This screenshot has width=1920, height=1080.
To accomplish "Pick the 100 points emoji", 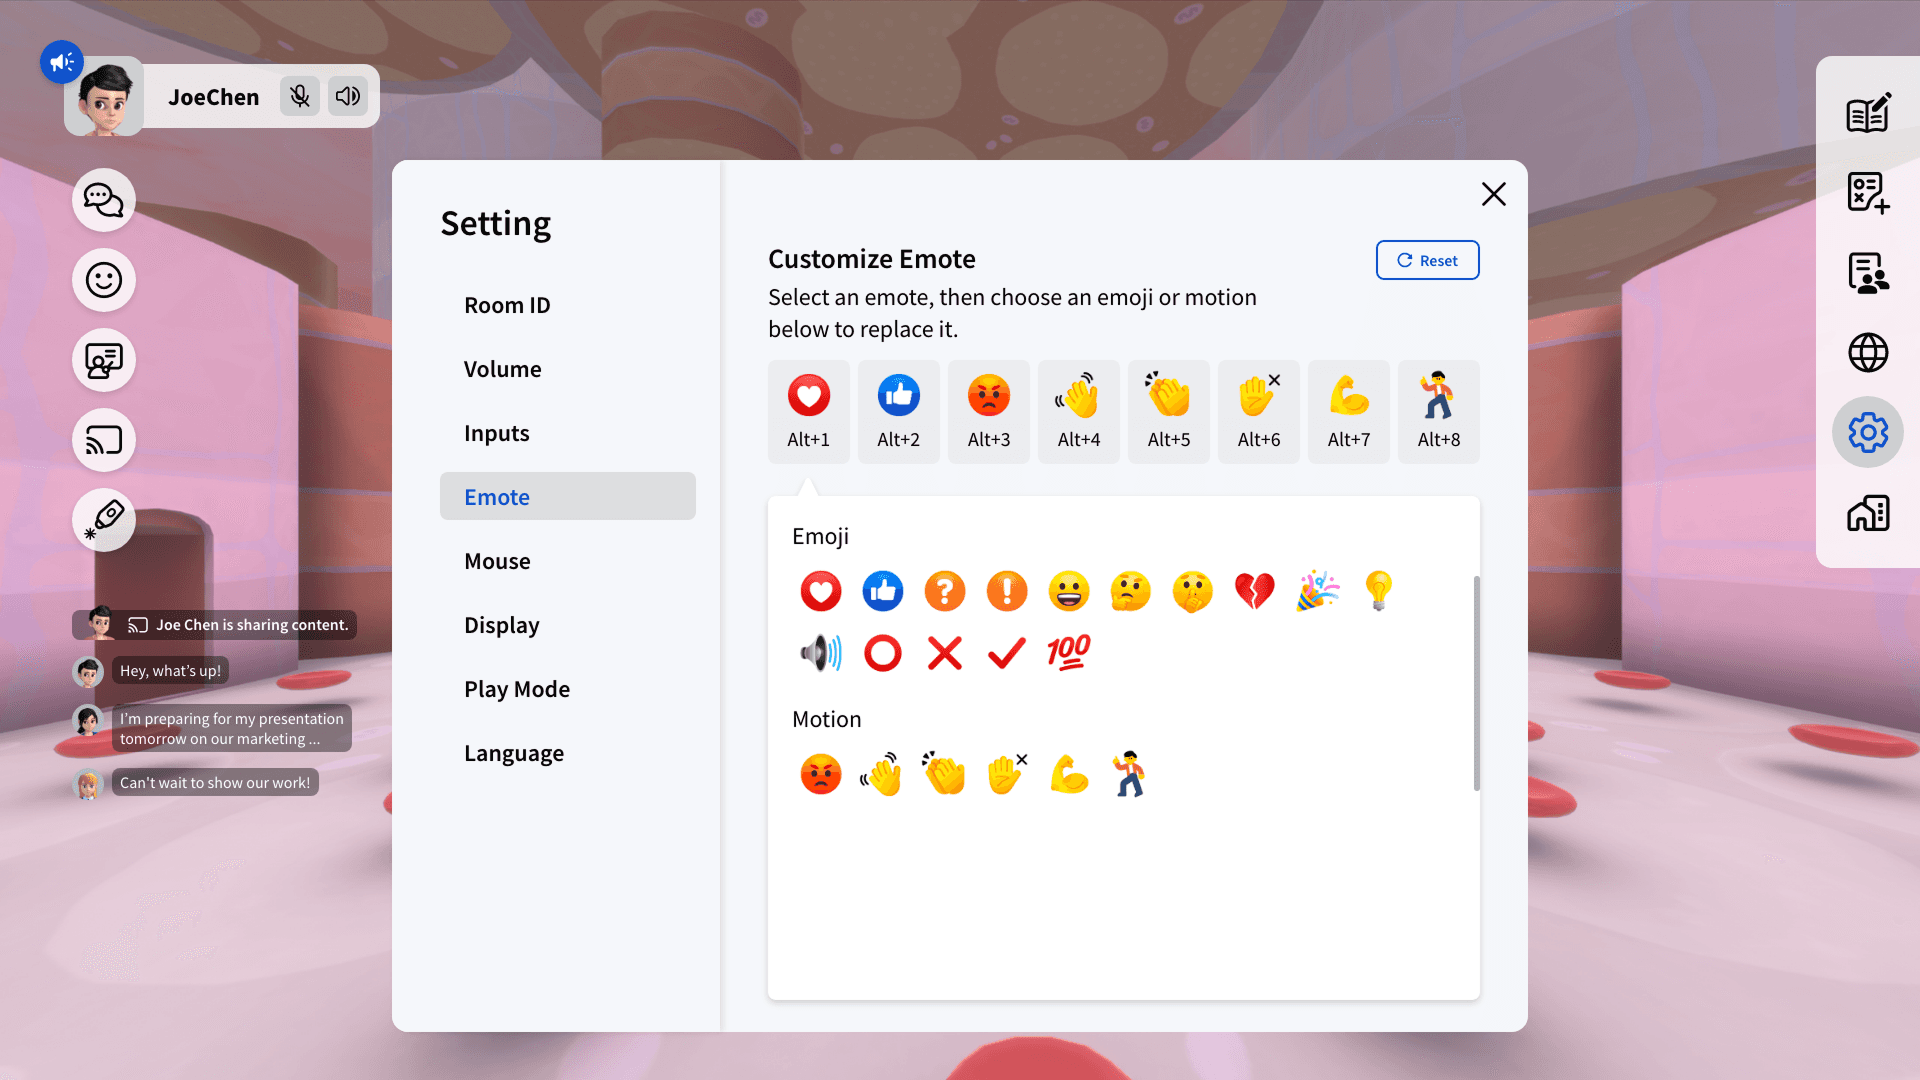I will click(x=1068, y=653).
